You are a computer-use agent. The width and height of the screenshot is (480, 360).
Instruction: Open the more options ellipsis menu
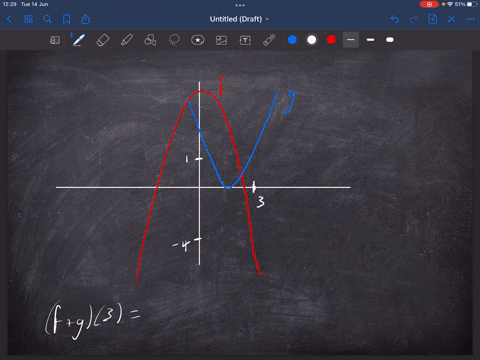click(x=471, y=19)
